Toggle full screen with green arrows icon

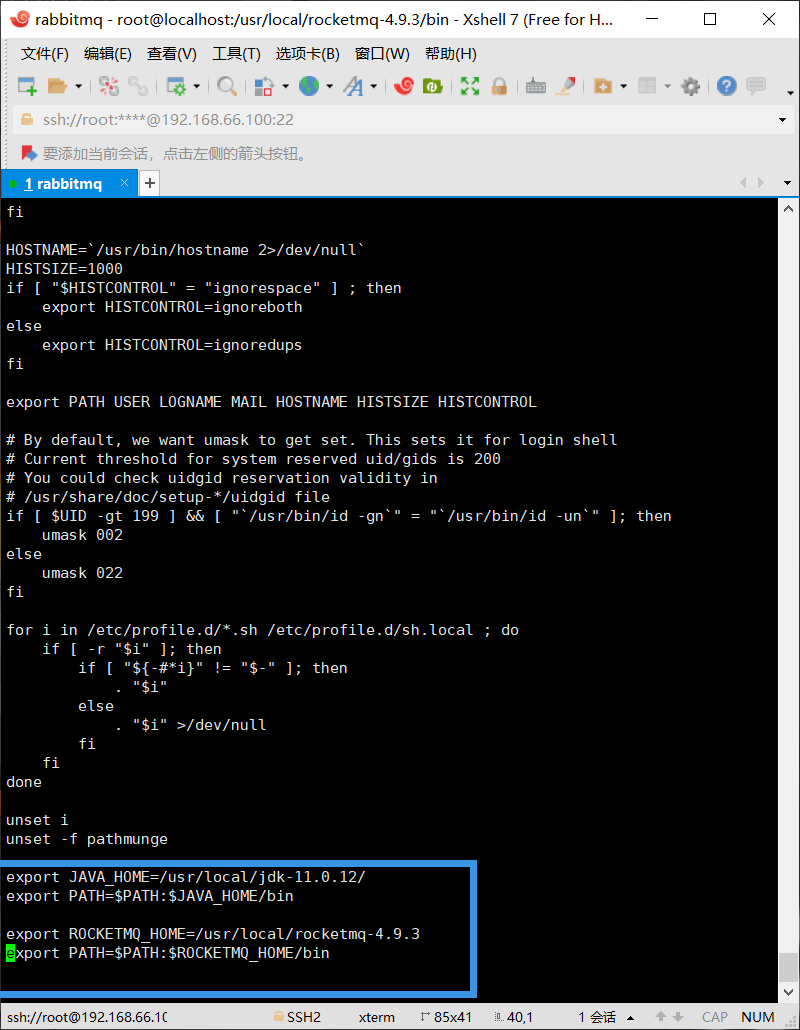470,86
